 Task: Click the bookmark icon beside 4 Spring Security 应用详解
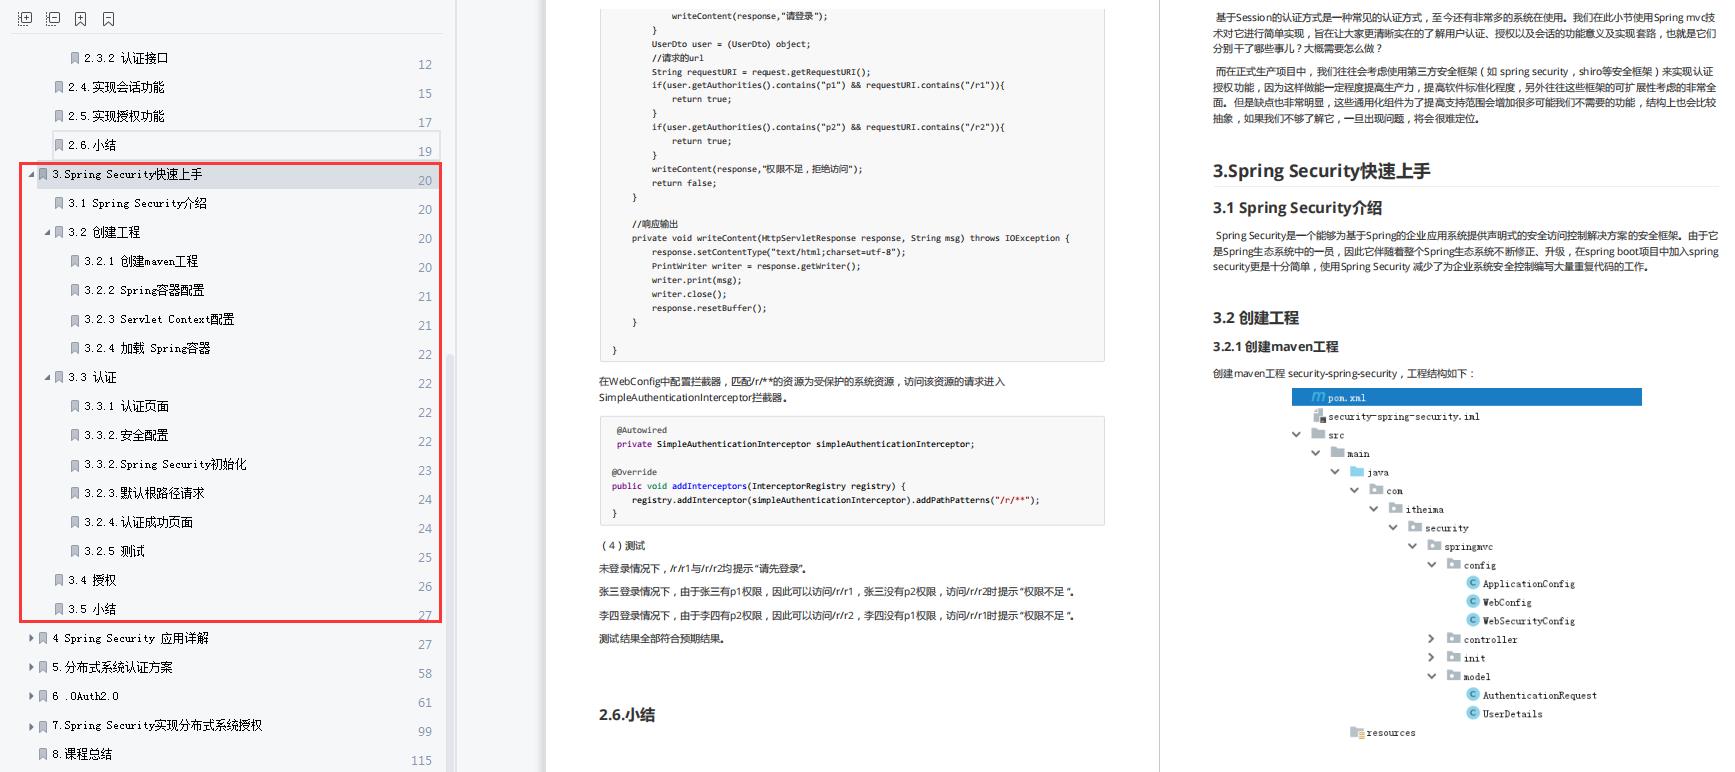(43, 638)
